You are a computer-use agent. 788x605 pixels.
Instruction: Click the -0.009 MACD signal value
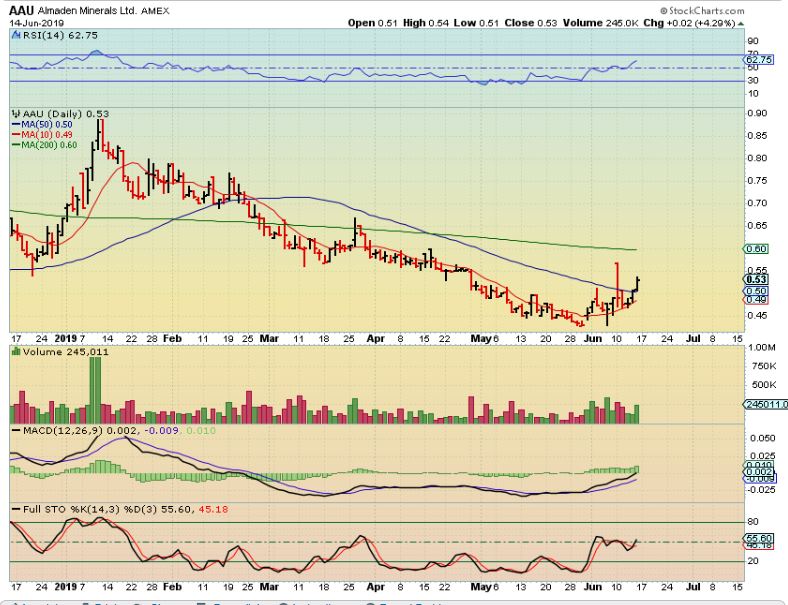(x=161, y=431)
